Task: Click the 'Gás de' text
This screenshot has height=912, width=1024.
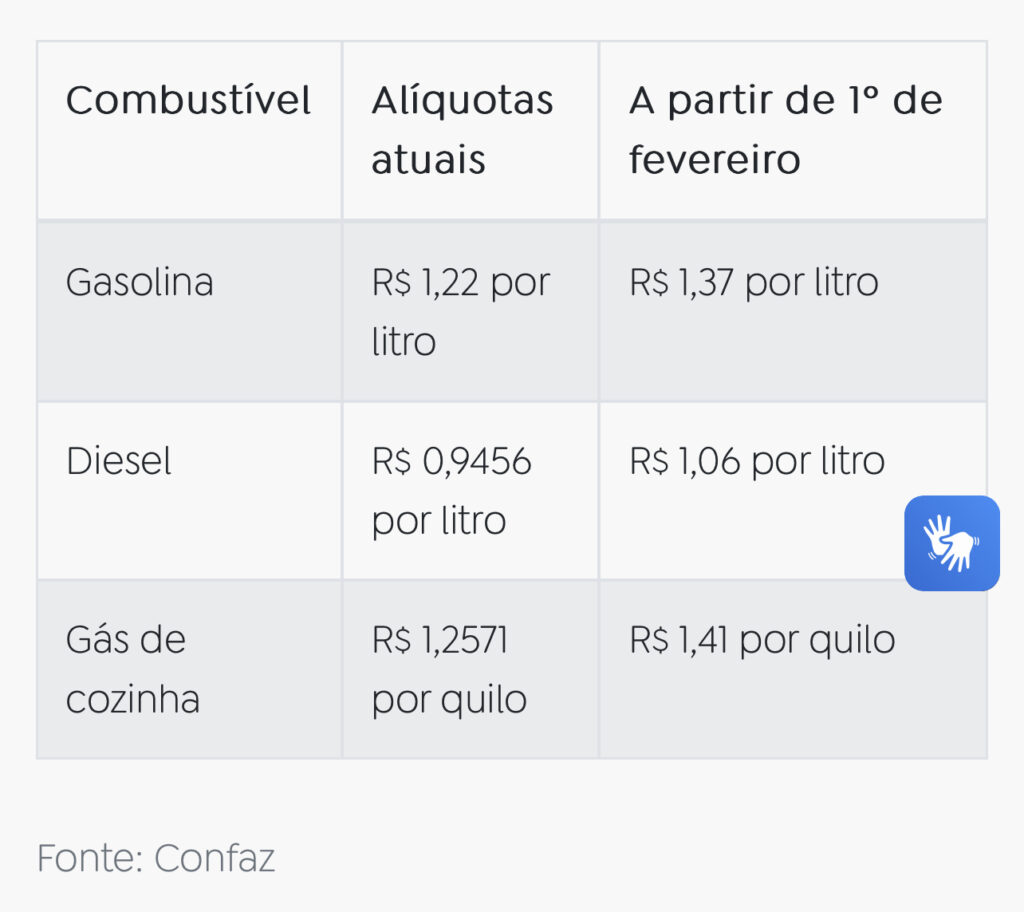Action: click(126, 640)
